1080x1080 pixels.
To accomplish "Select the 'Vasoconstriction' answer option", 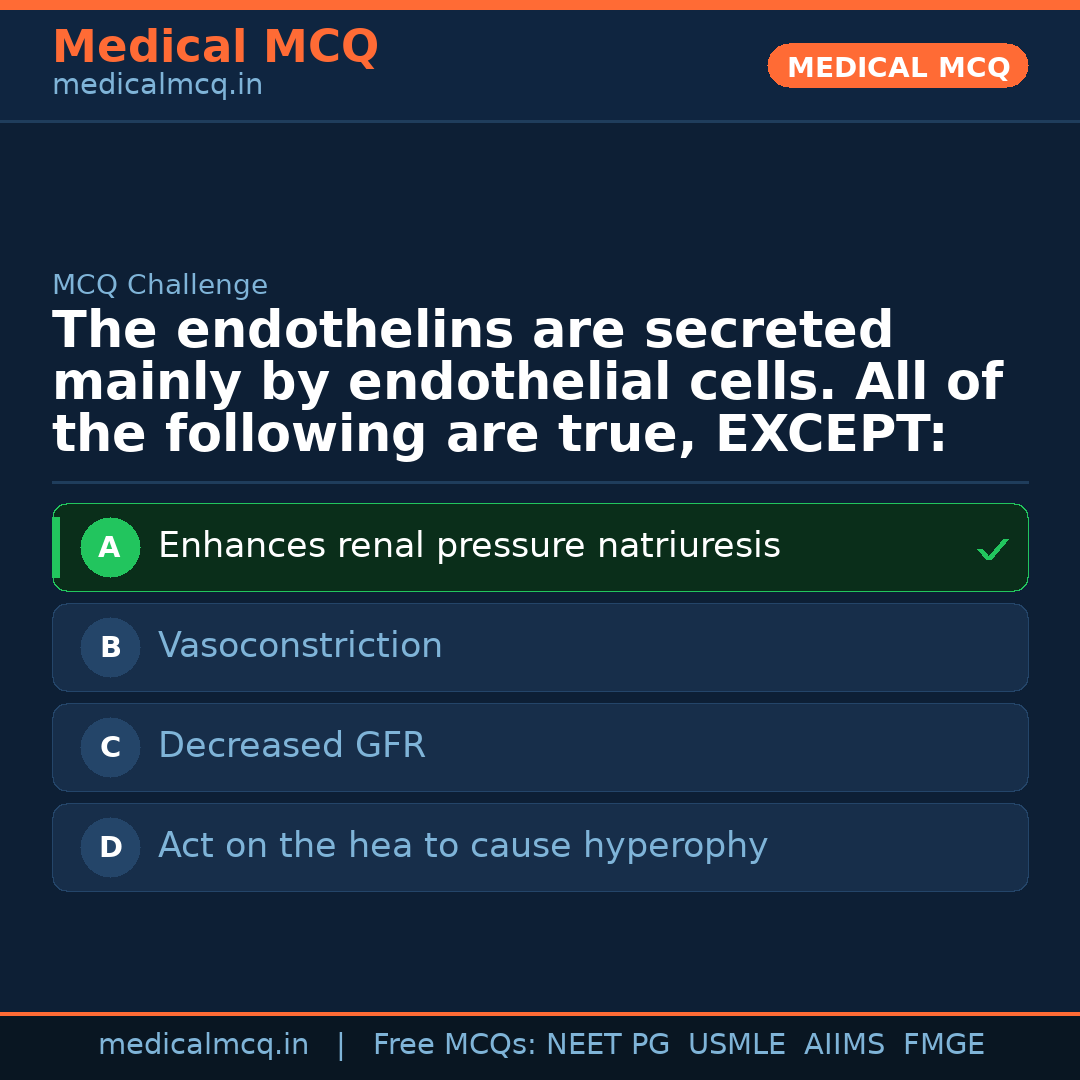I will (x=300, y=646).
